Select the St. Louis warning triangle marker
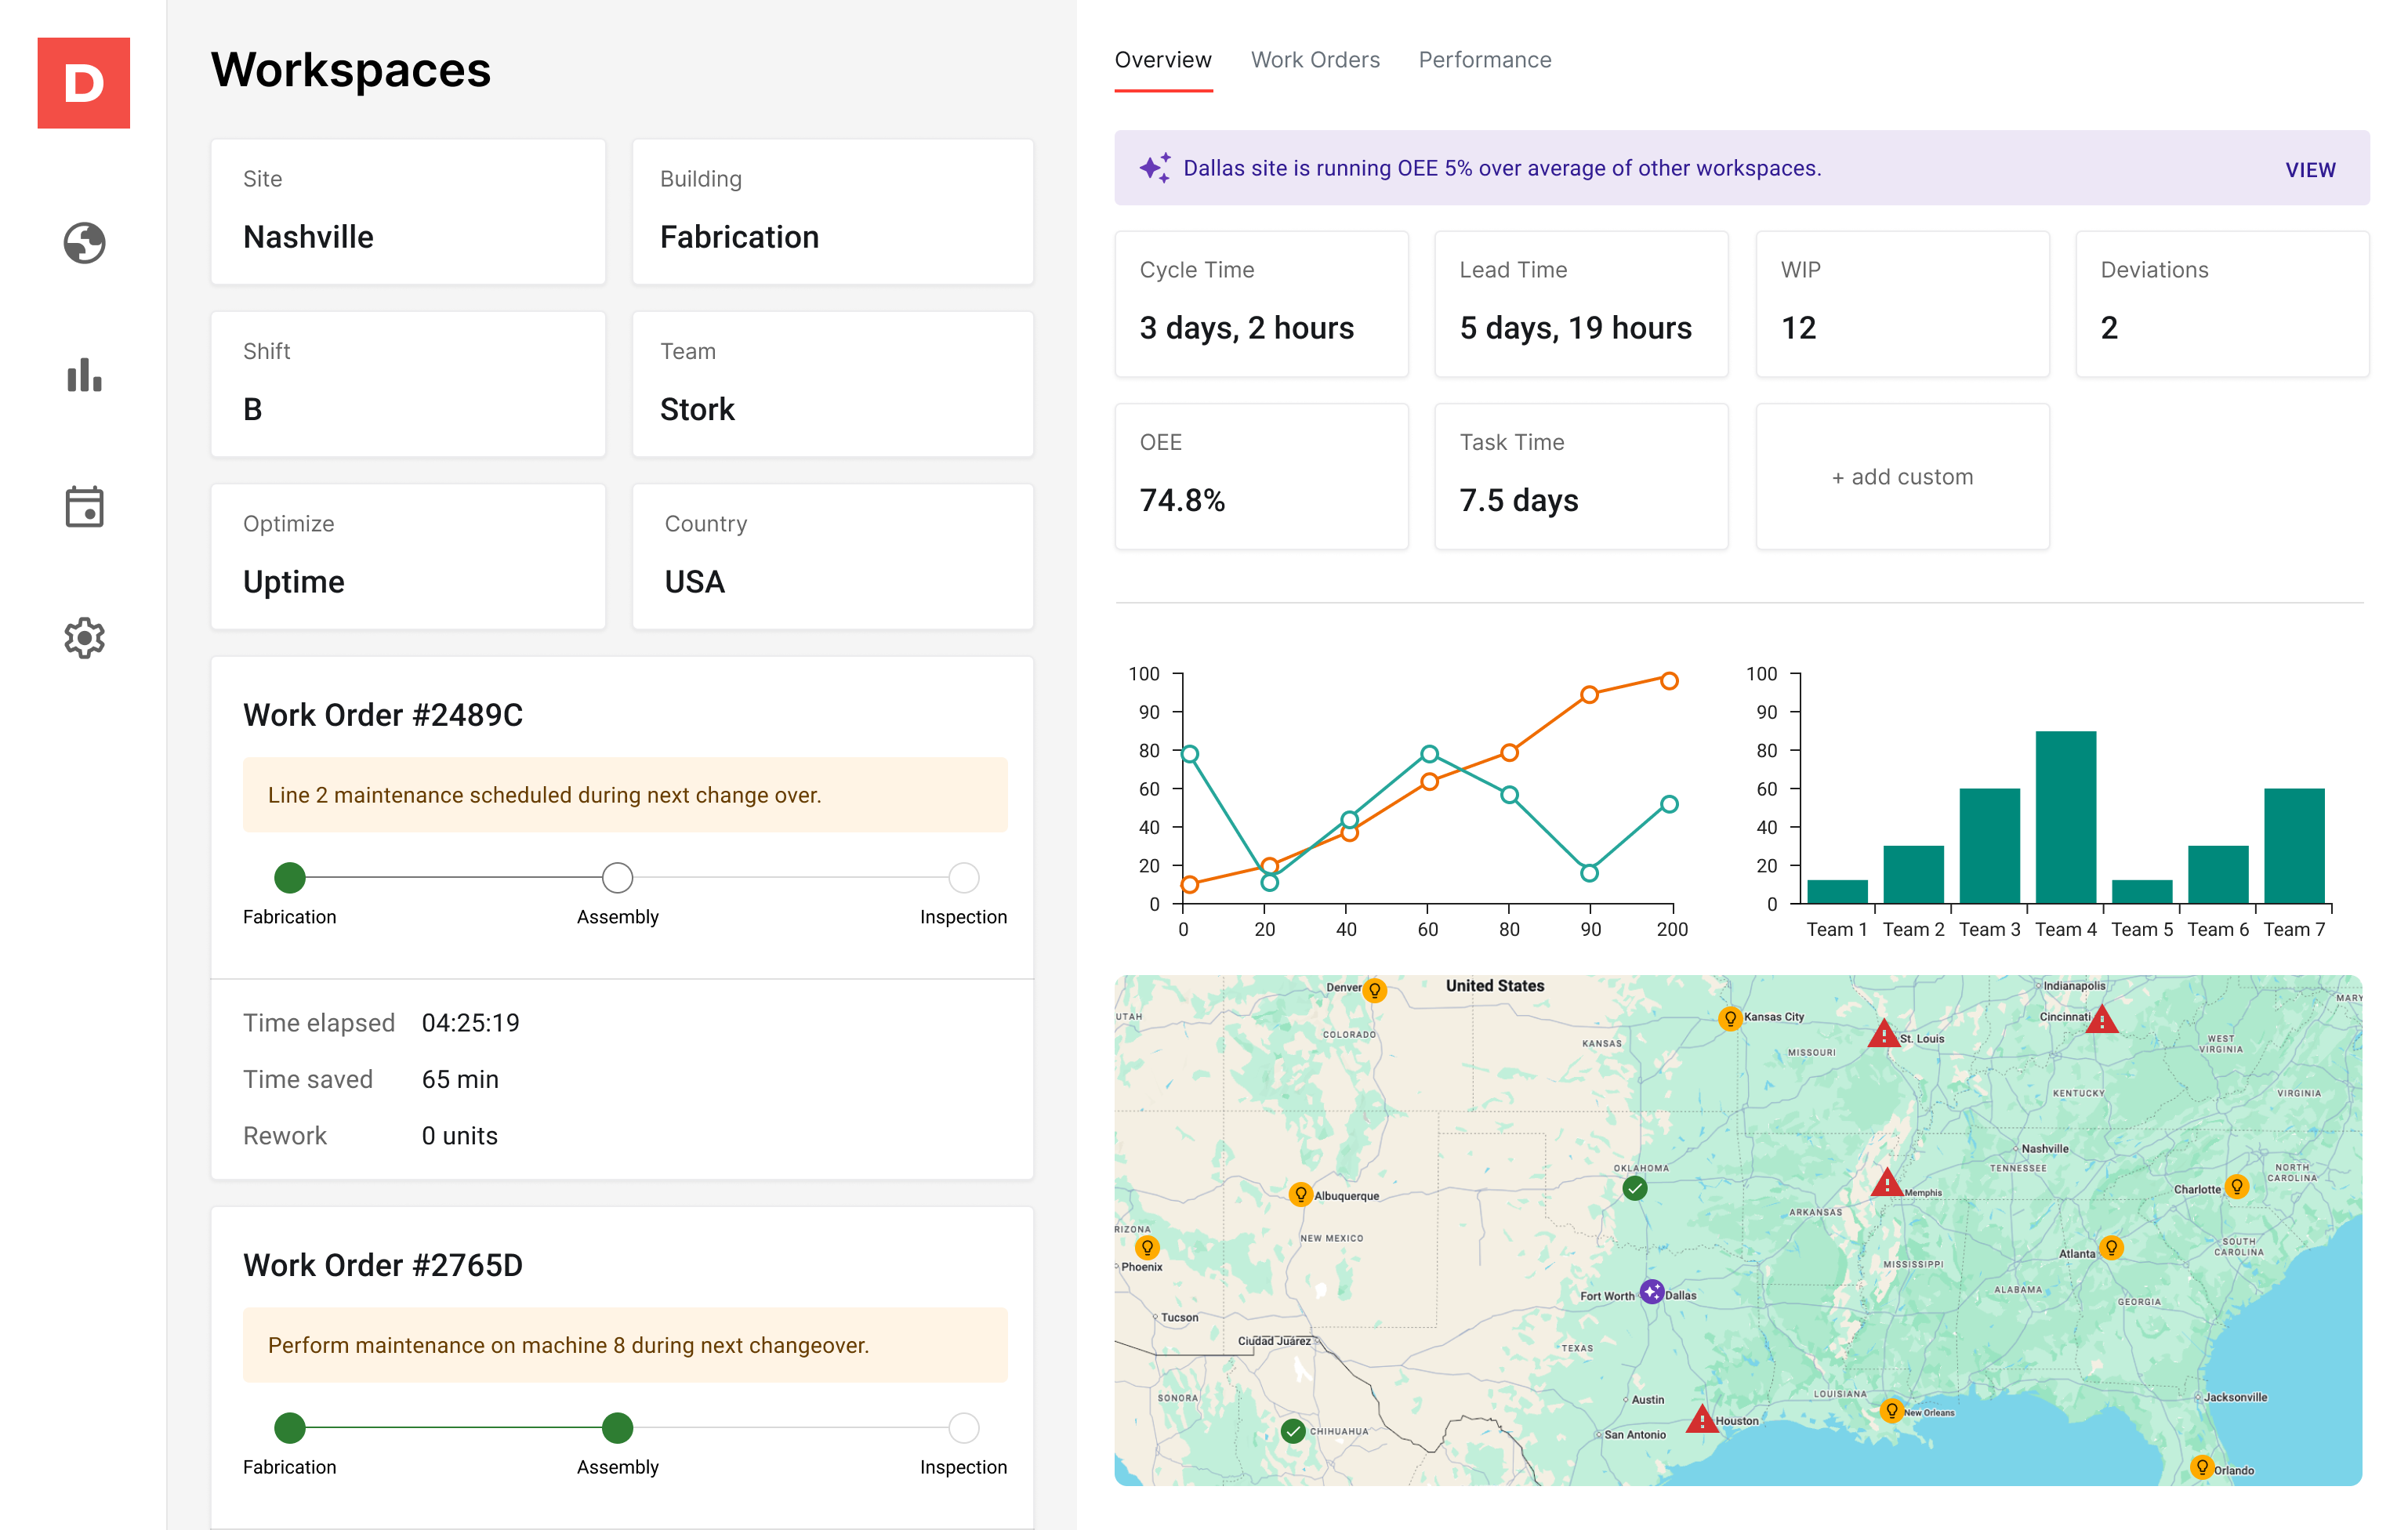 [1884, 1034]
